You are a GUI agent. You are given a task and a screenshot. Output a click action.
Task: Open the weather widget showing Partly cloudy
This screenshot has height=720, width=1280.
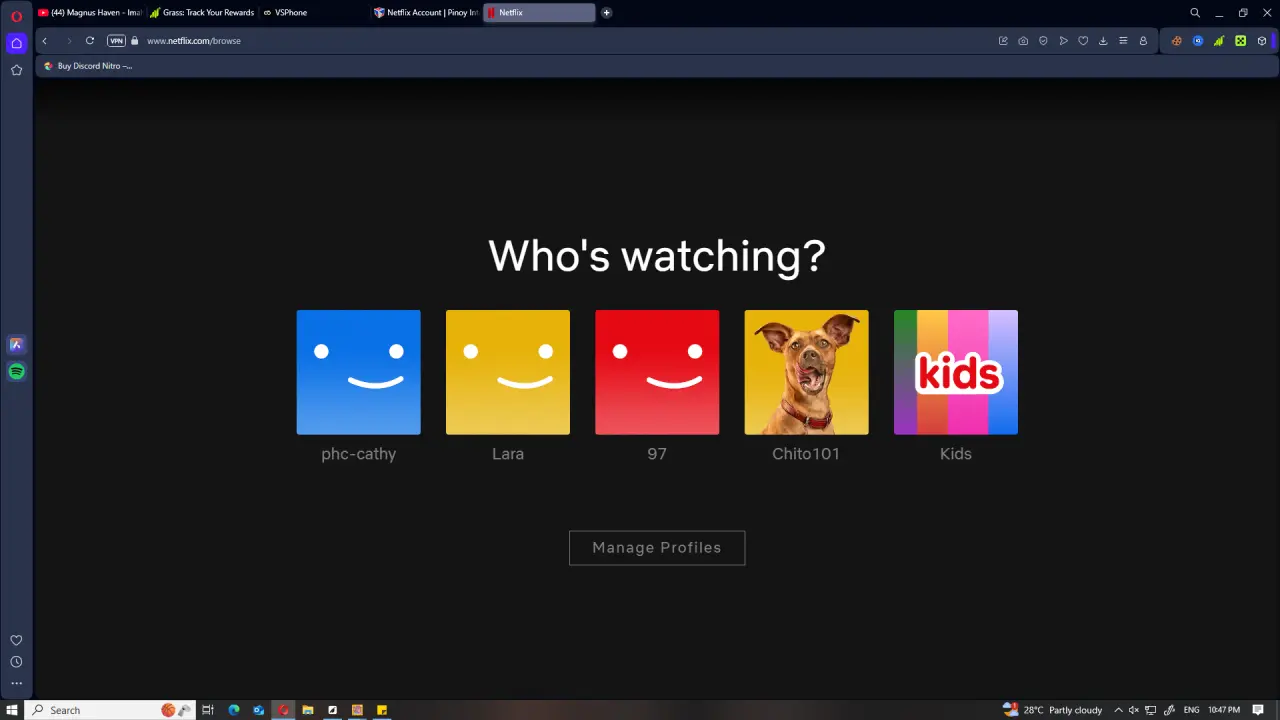(1052, 710)
